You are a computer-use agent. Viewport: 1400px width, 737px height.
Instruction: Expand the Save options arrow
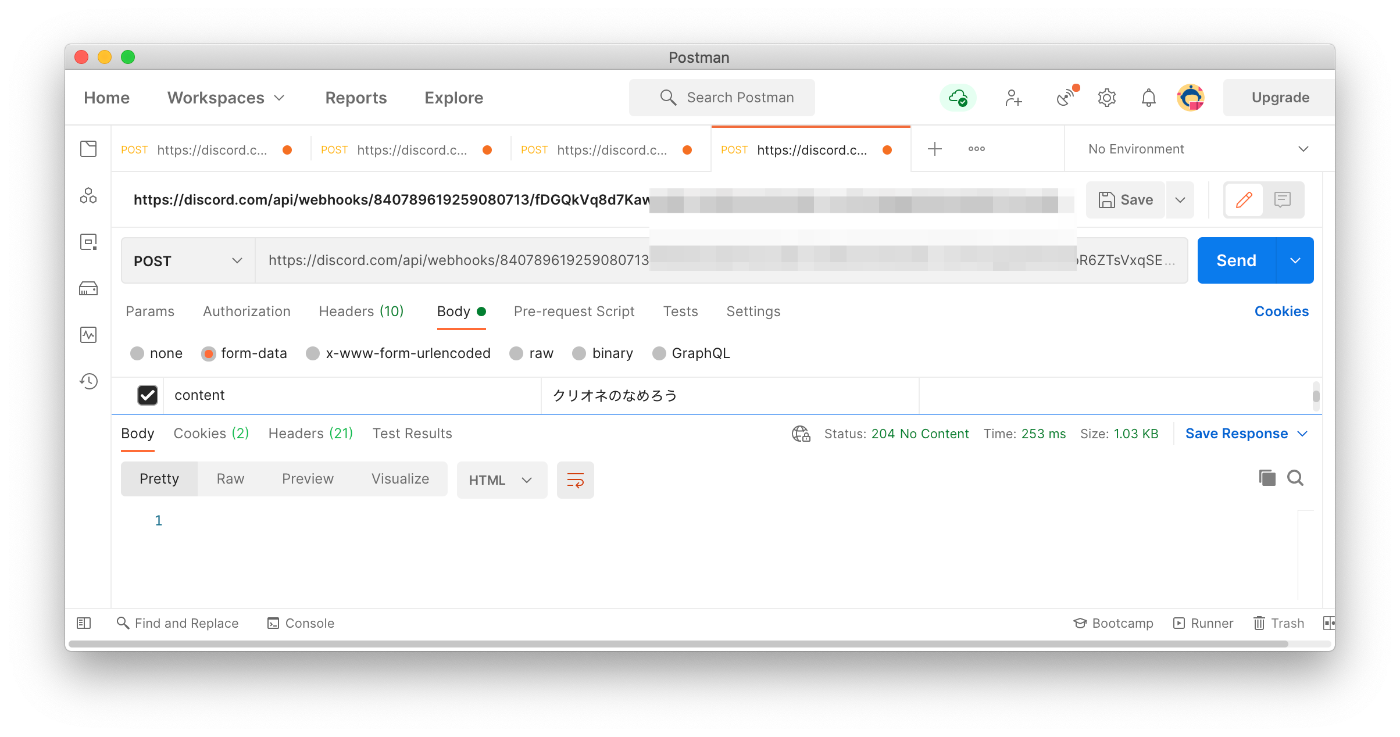pyautogui.click(x=1180, y=200)
